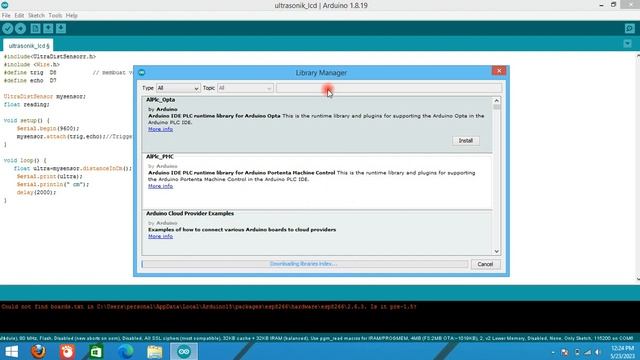Click the Verify sketch checkmark icon
This screenshot has width=640, height=360.
click(x=8, y=29)
